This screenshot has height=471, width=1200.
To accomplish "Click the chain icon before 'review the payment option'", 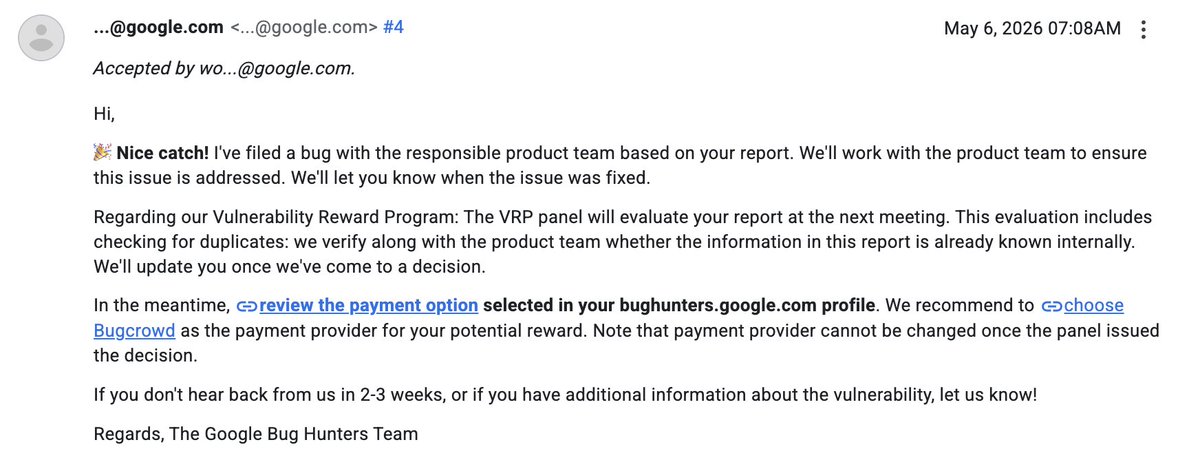I will tap(247, 306).
